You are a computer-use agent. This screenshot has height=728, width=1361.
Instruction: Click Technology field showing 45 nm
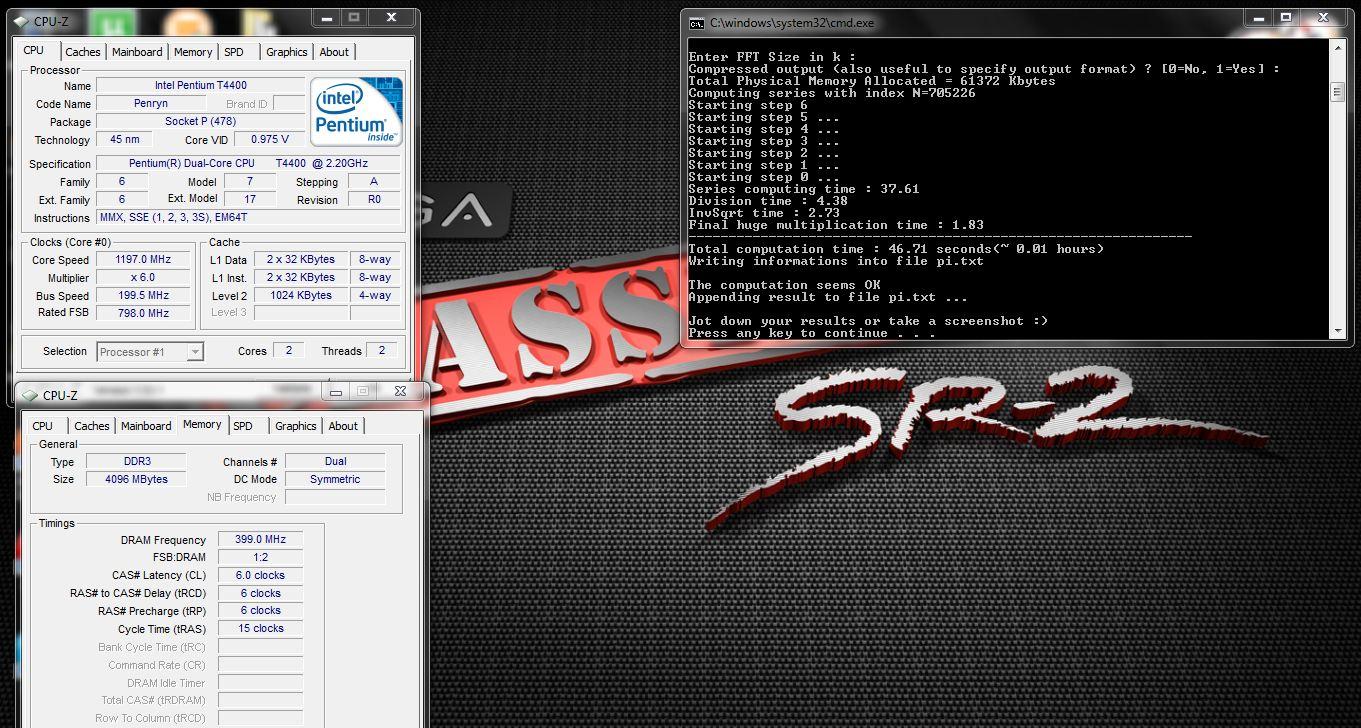[x=124, y=139]
